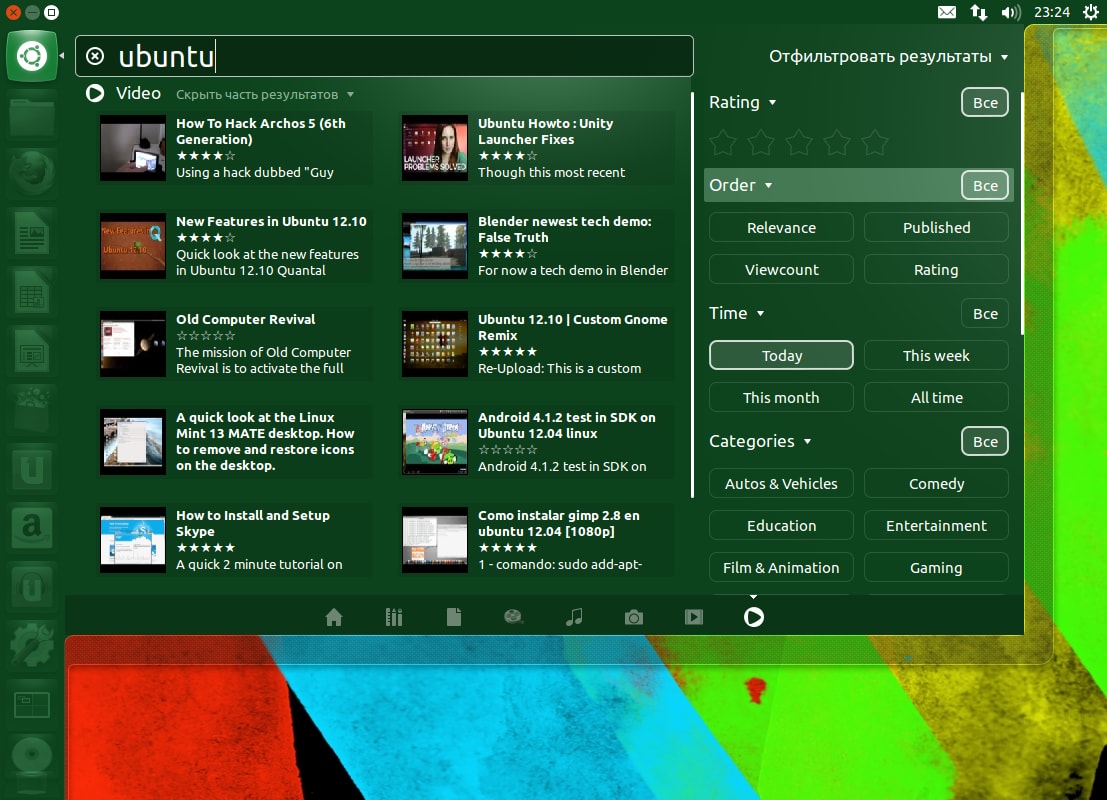The width and height of the screenshot is (1107, 800).
Task: Launch LibreOffice Calc from the launcher
Action: click(x=32, y=290)
